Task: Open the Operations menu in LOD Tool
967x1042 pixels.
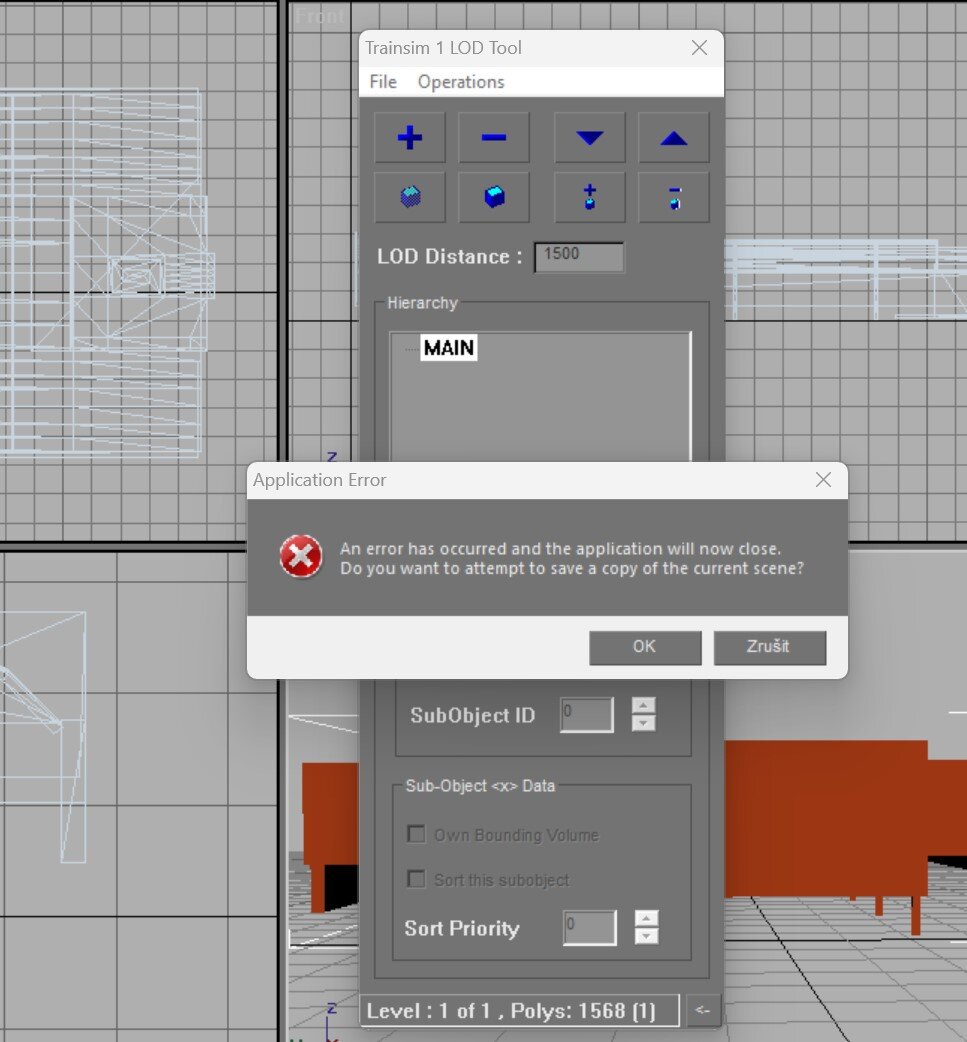Action: pos(461,82)
